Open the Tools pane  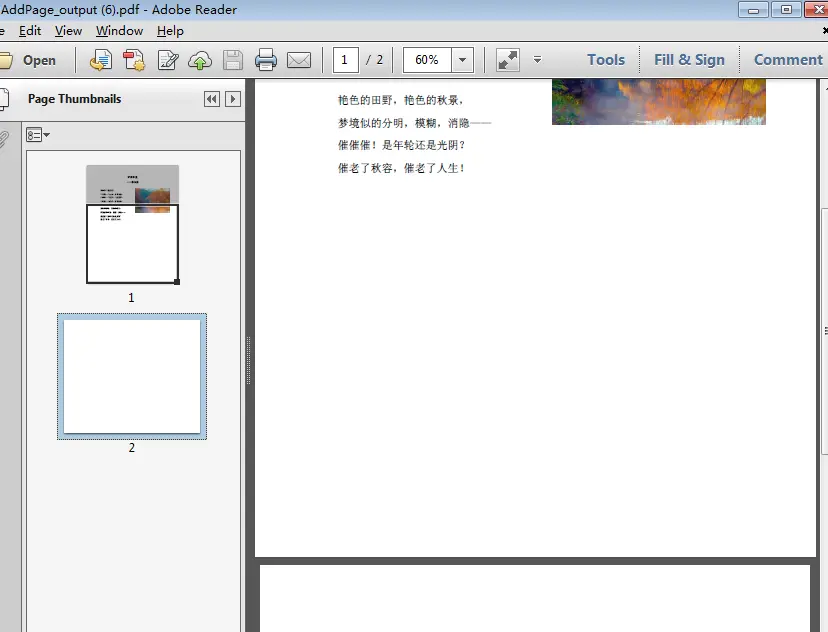tap(606, 60)
